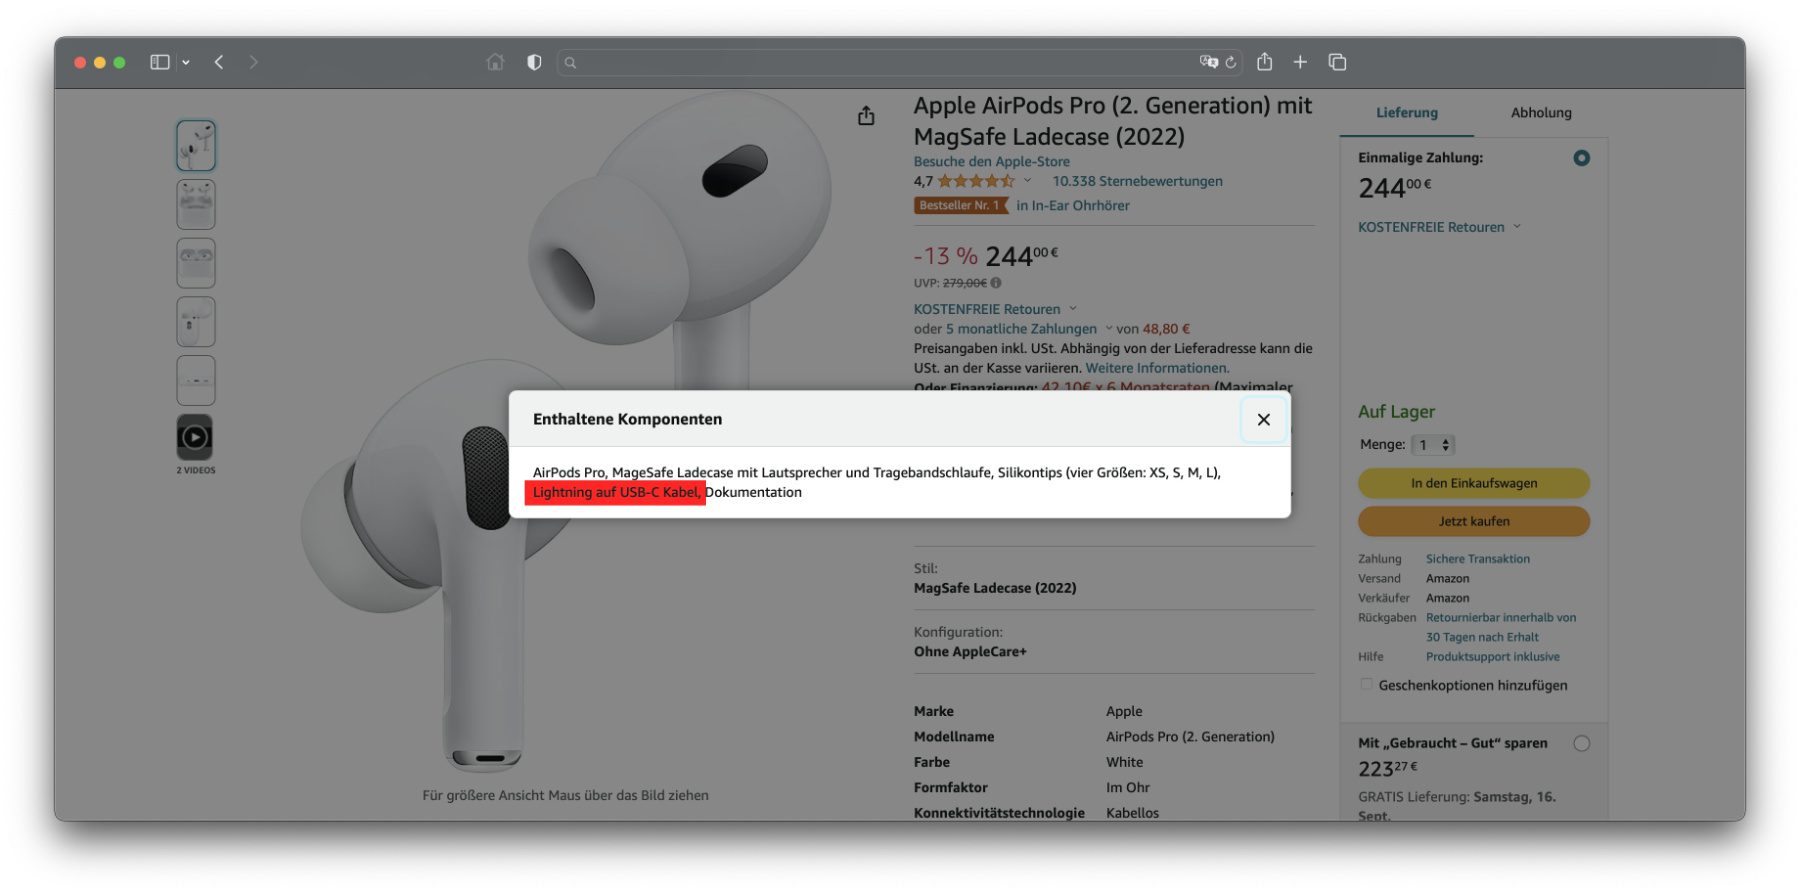
Task: Share the product using image share icon
Action: (866, 116)
